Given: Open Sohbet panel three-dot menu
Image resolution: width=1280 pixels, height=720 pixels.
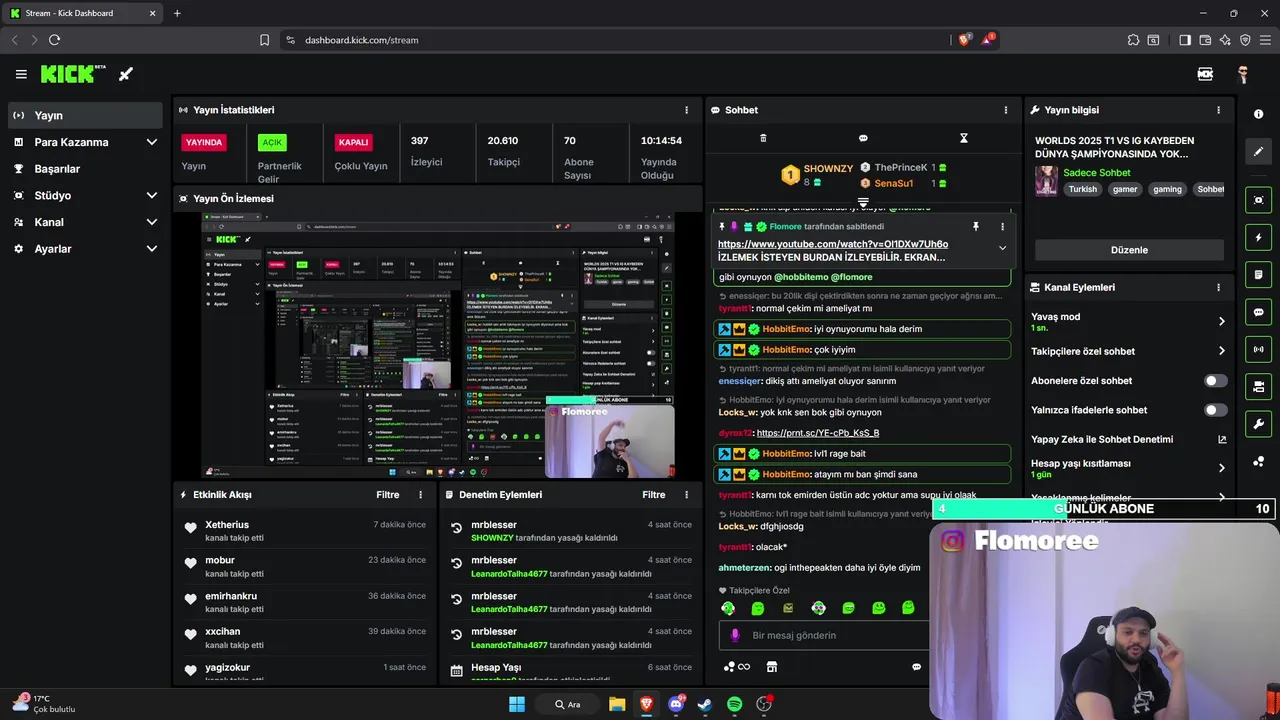Looking at the screenshot, I should [1006, 110].
